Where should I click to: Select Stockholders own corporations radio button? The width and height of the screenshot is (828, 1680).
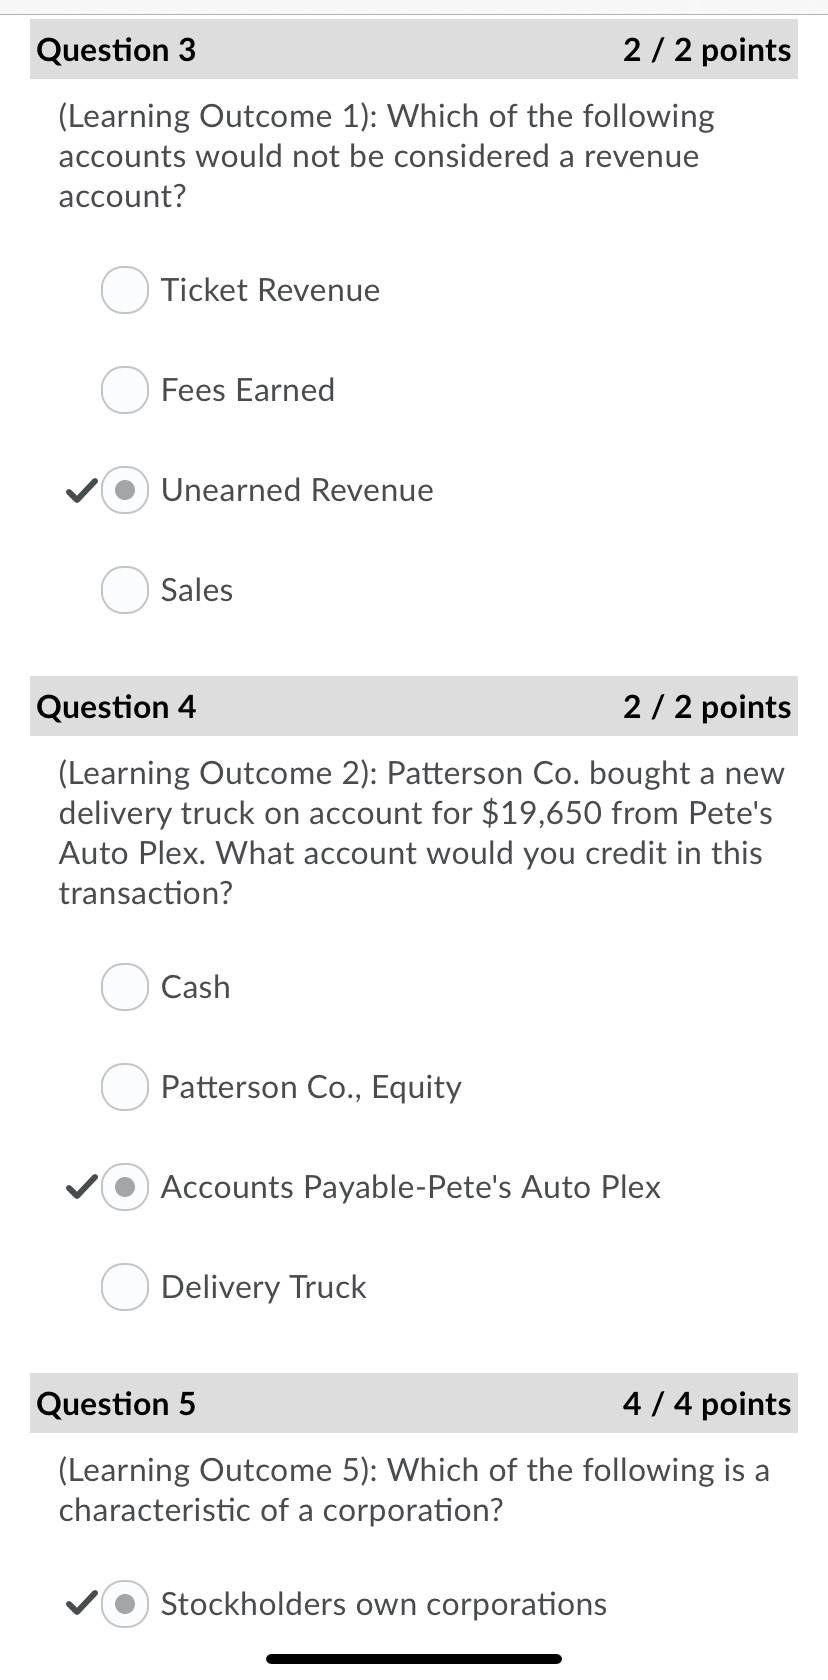point(125,1604)
